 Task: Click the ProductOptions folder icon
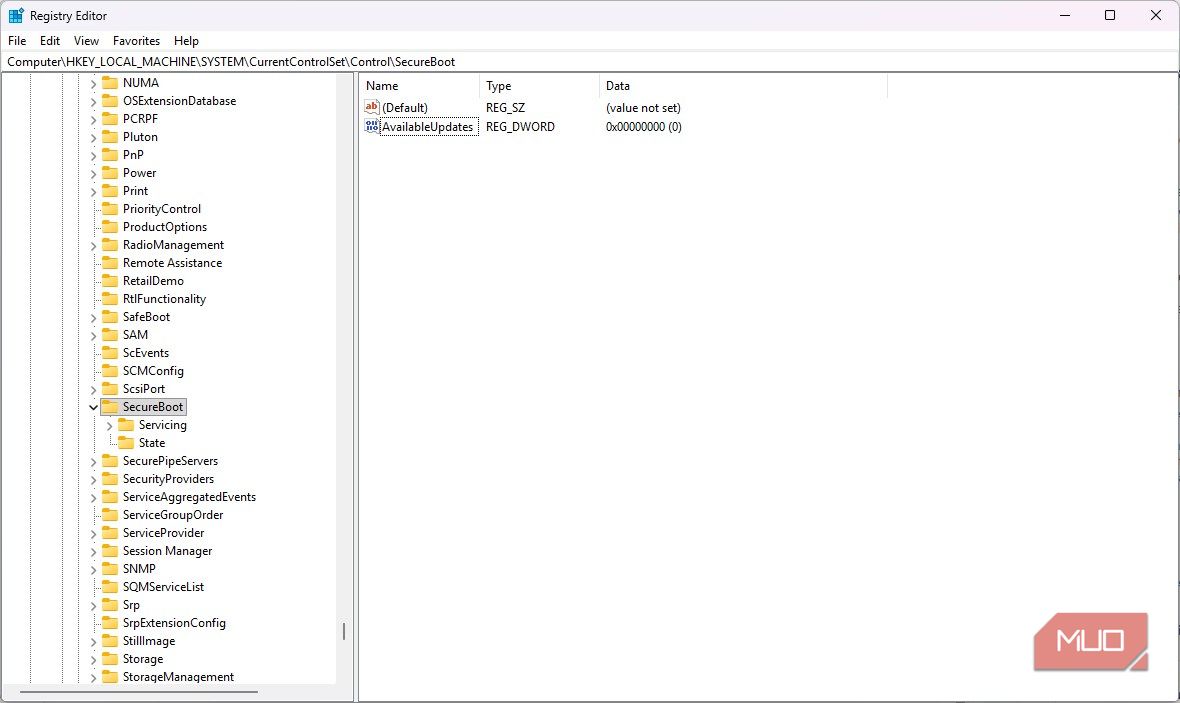click(x=110, y=227)
